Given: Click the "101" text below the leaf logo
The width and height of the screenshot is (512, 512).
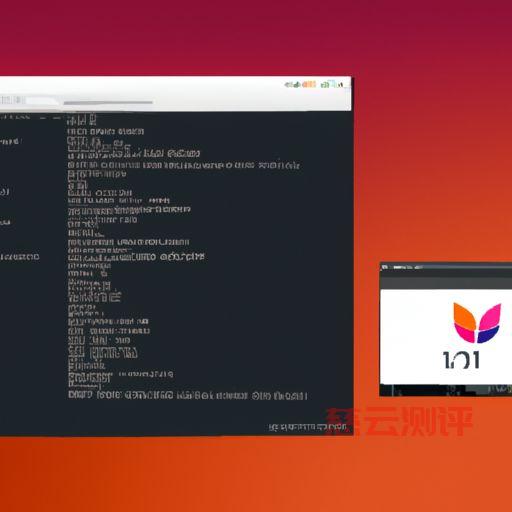Looking at the screenshot, I should point(461,360).
